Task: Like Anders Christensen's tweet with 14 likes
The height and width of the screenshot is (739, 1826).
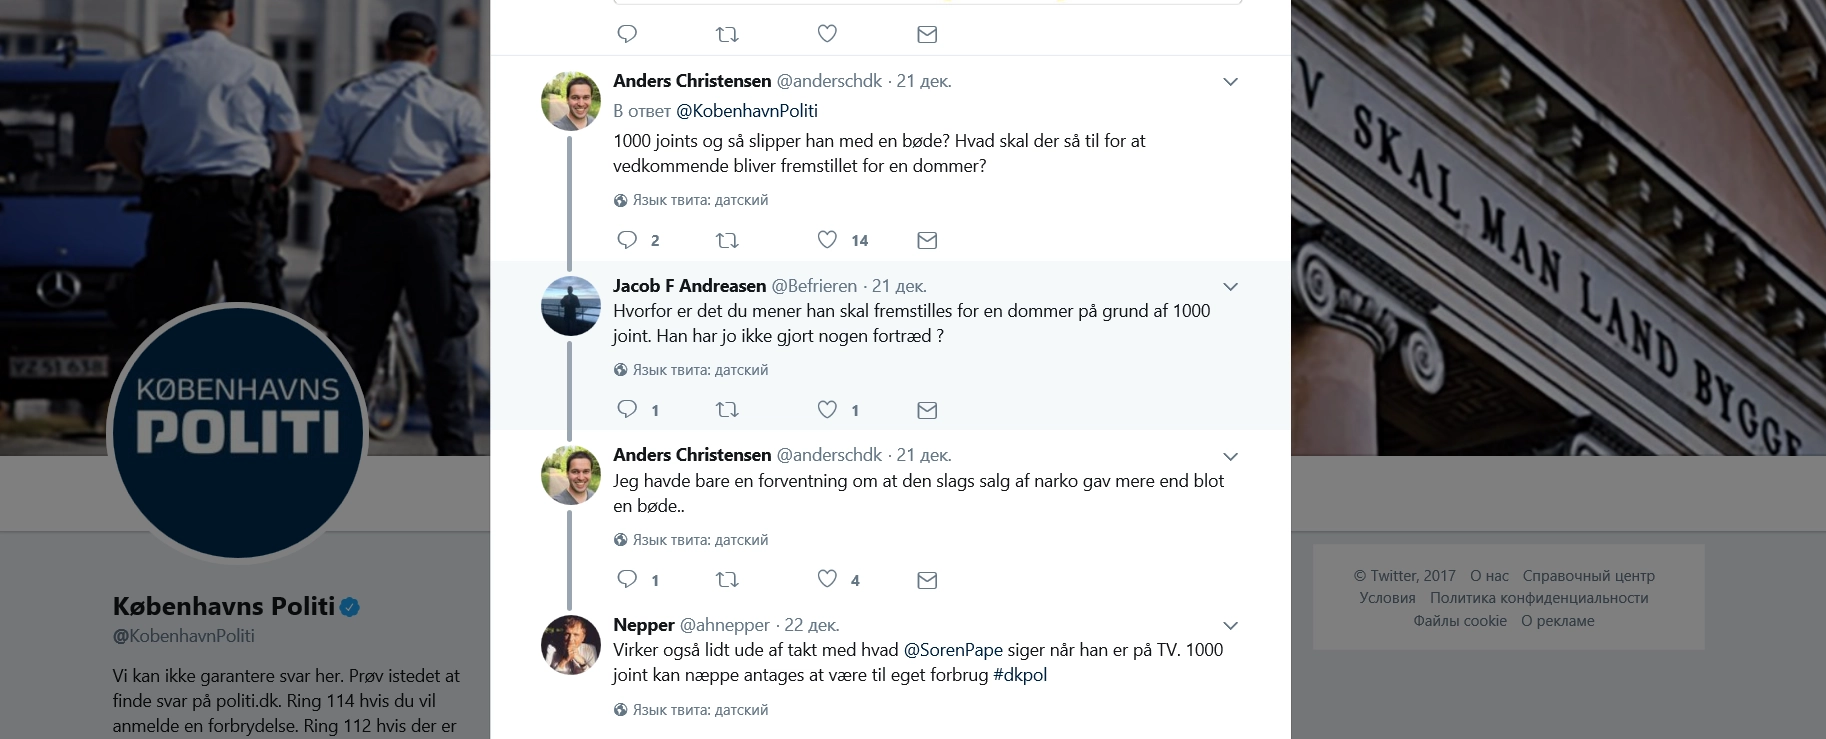Action: coord(827,240)
